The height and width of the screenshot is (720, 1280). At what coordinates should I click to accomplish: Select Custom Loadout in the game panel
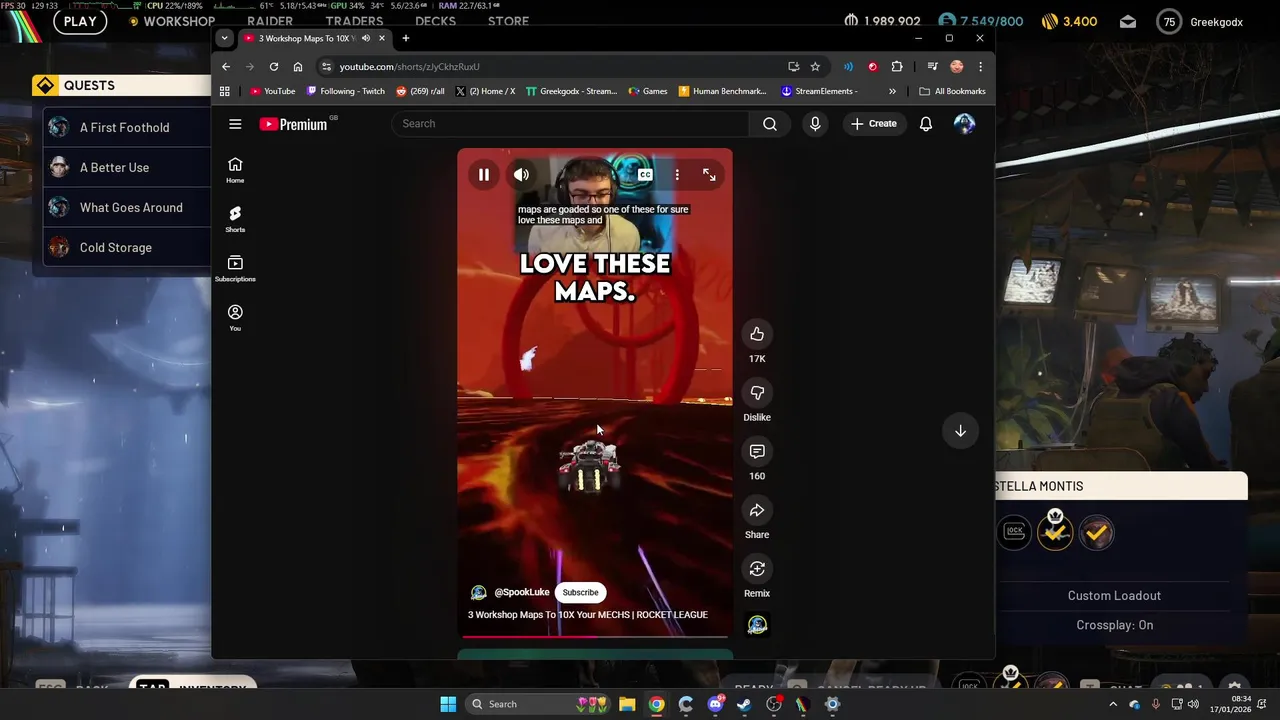pos(1114,595)
